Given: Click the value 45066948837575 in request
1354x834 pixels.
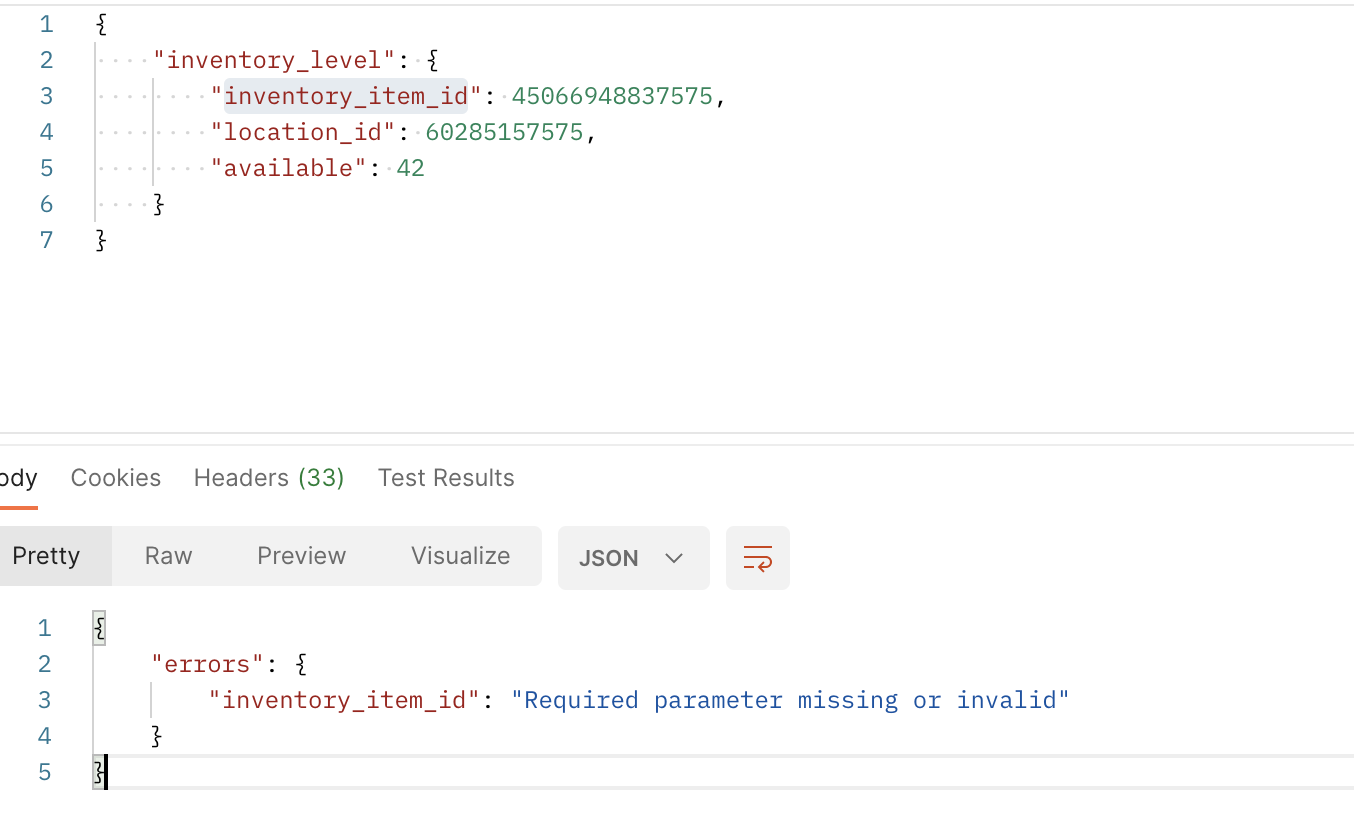Looking at the screenshot, I should 612,96.
